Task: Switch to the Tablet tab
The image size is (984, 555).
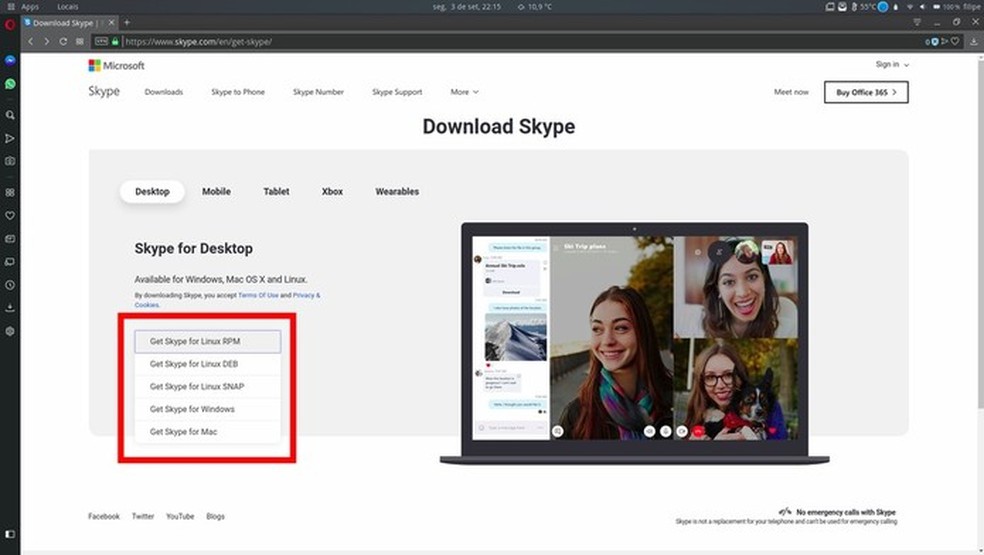Action: (x=276, y=191)
